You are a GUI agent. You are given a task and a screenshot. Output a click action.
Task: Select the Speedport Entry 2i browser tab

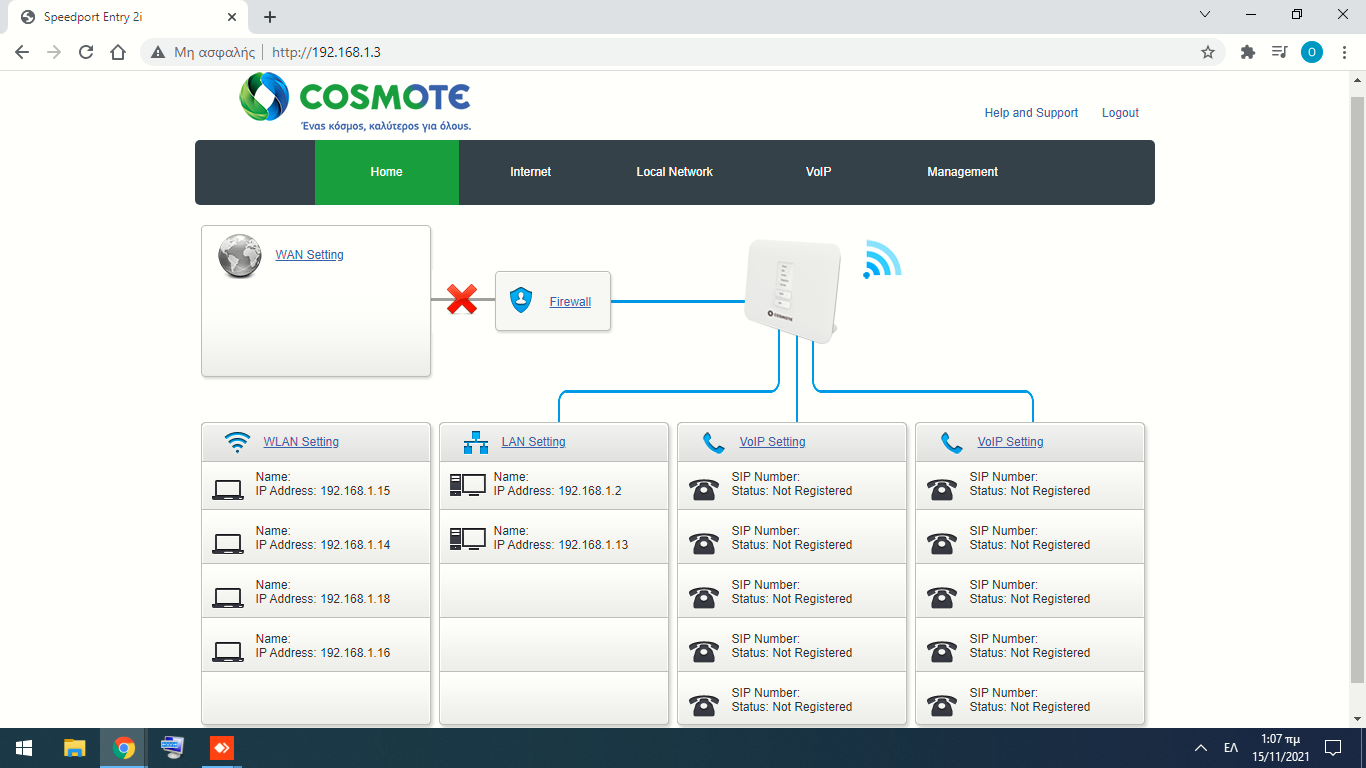click(x=128, y=17)
